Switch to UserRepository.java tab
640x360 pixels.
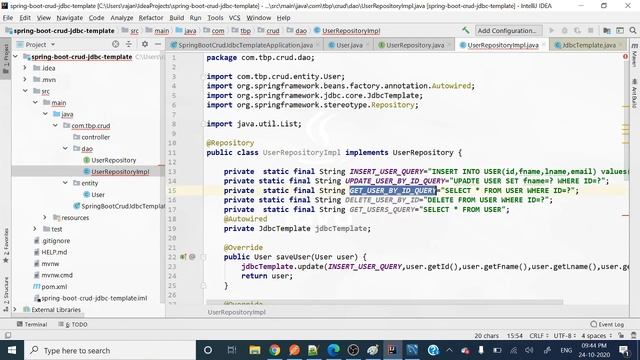pyautogui.click(x=415, y=45)
